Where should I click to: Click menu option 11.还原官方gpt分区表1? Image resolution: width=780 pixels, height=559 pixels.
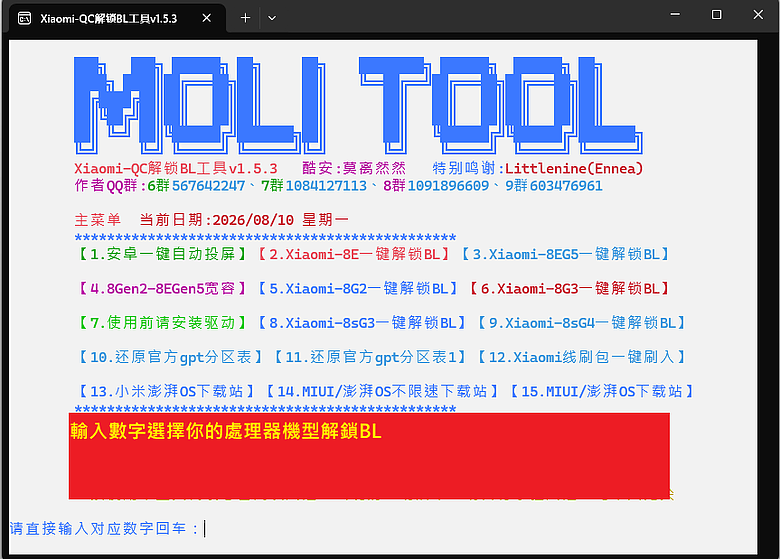(x=370, y=357)
